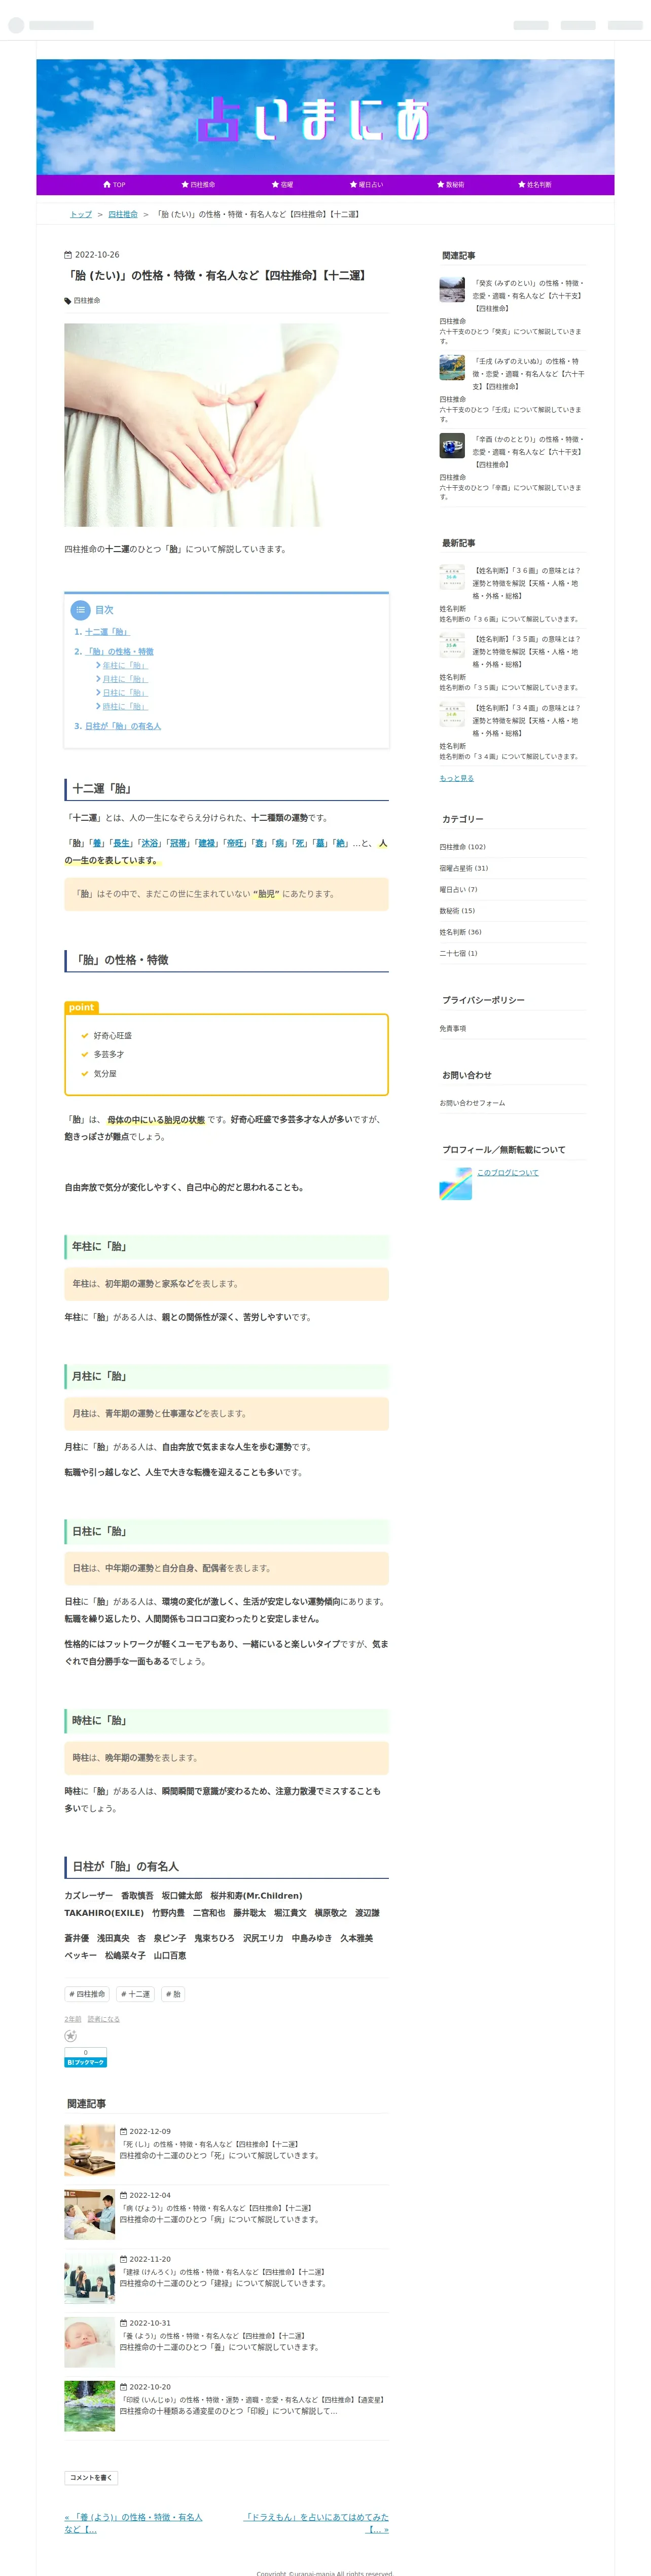Click the 目次 list icon
This screenshot has width=651, height=2576.
[x=80, y=610]
